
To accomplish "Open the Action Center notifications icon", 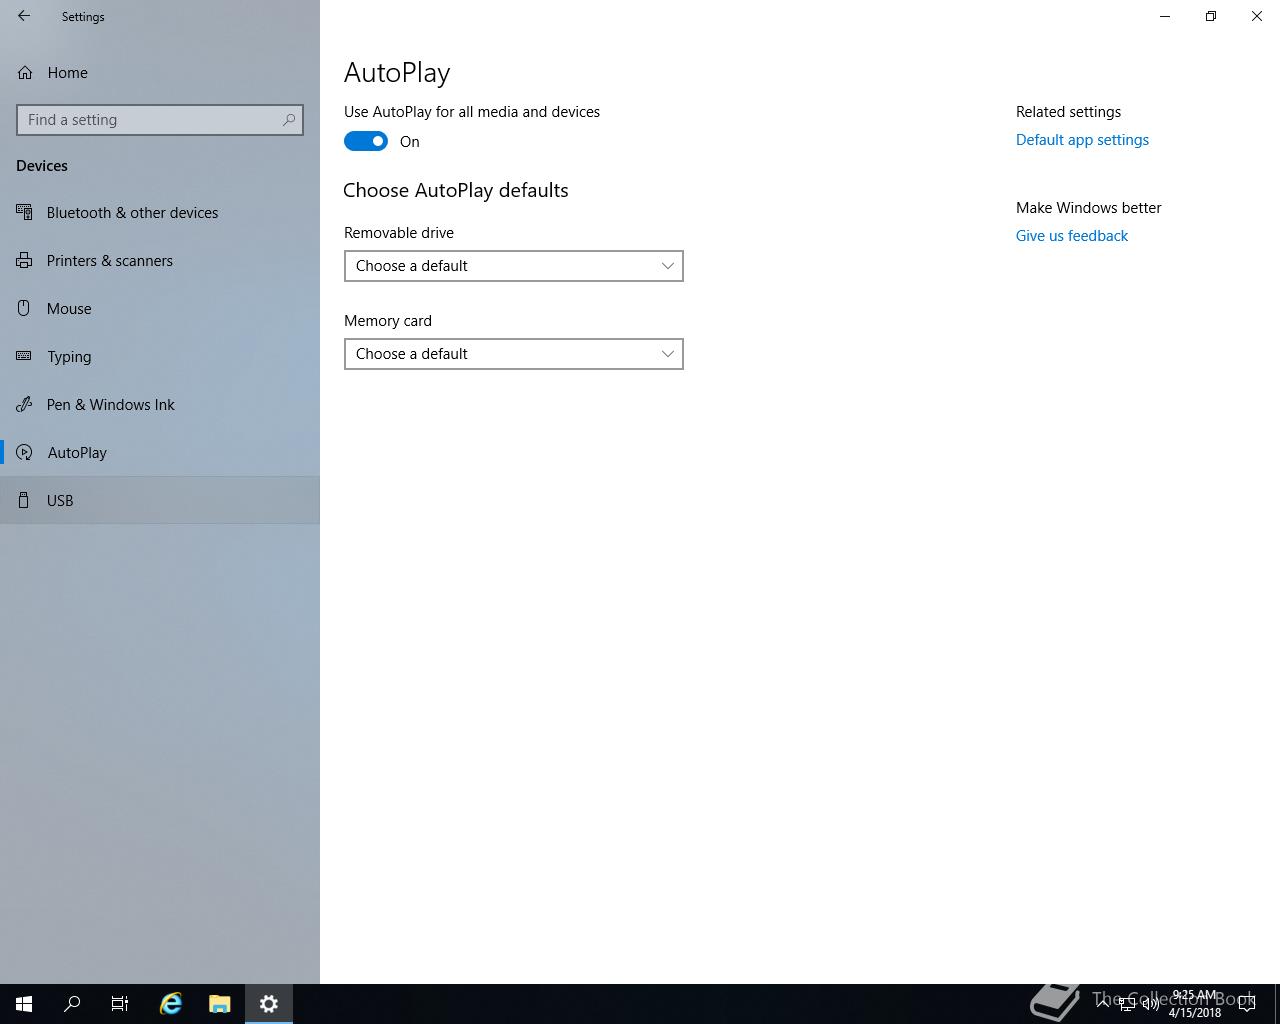I will point(1248,1004).
